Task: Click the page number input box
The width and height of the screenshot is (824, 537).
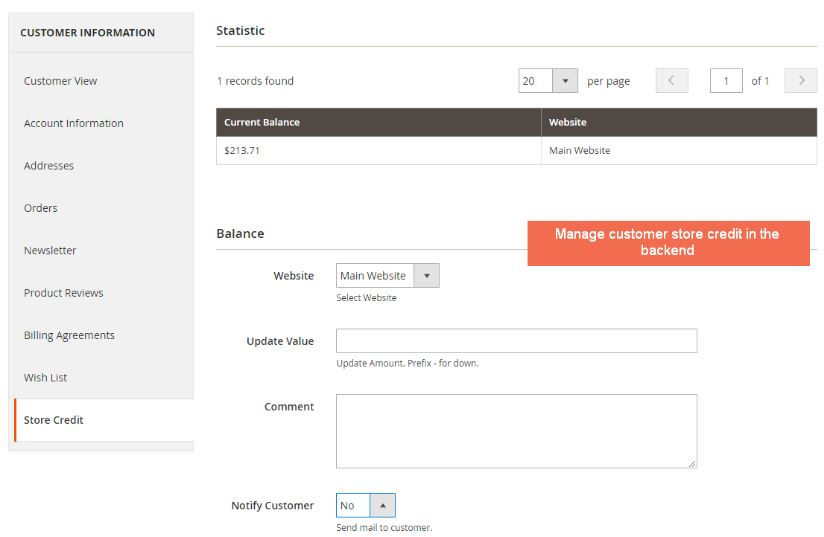Action: coord(726,81)
